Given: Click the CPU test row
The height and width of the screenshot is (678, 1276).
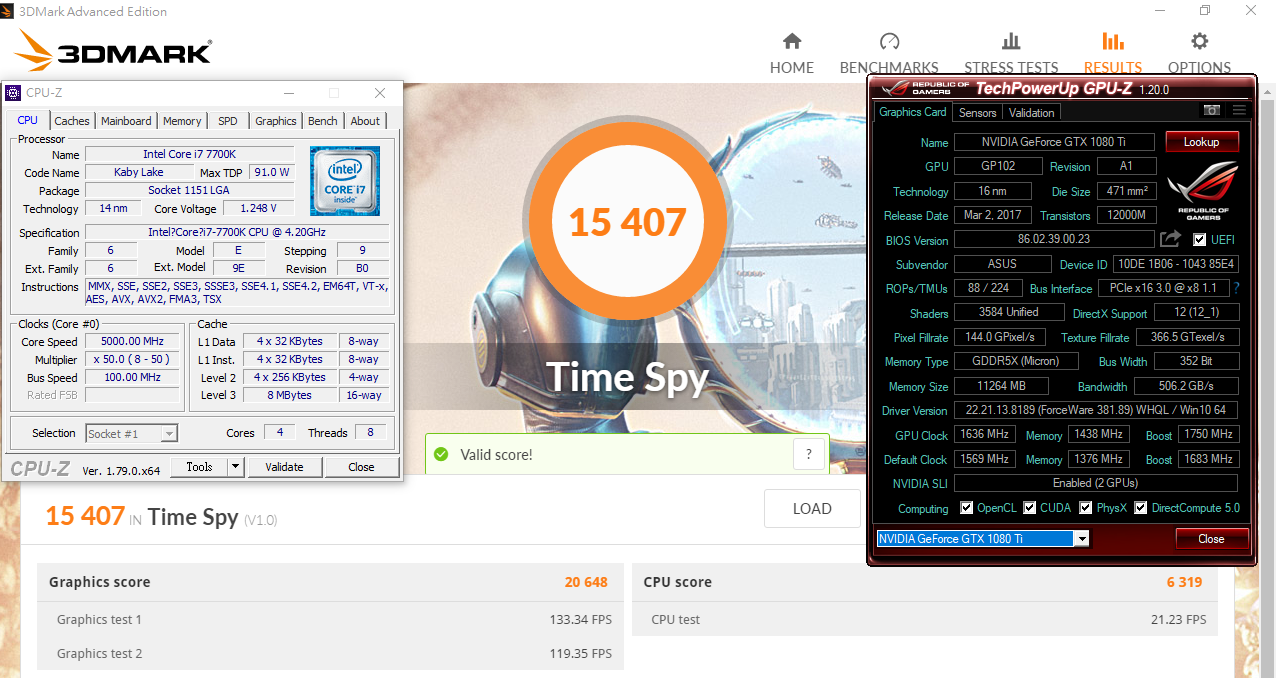Looking at the screenshot, I should coord(925,619).
